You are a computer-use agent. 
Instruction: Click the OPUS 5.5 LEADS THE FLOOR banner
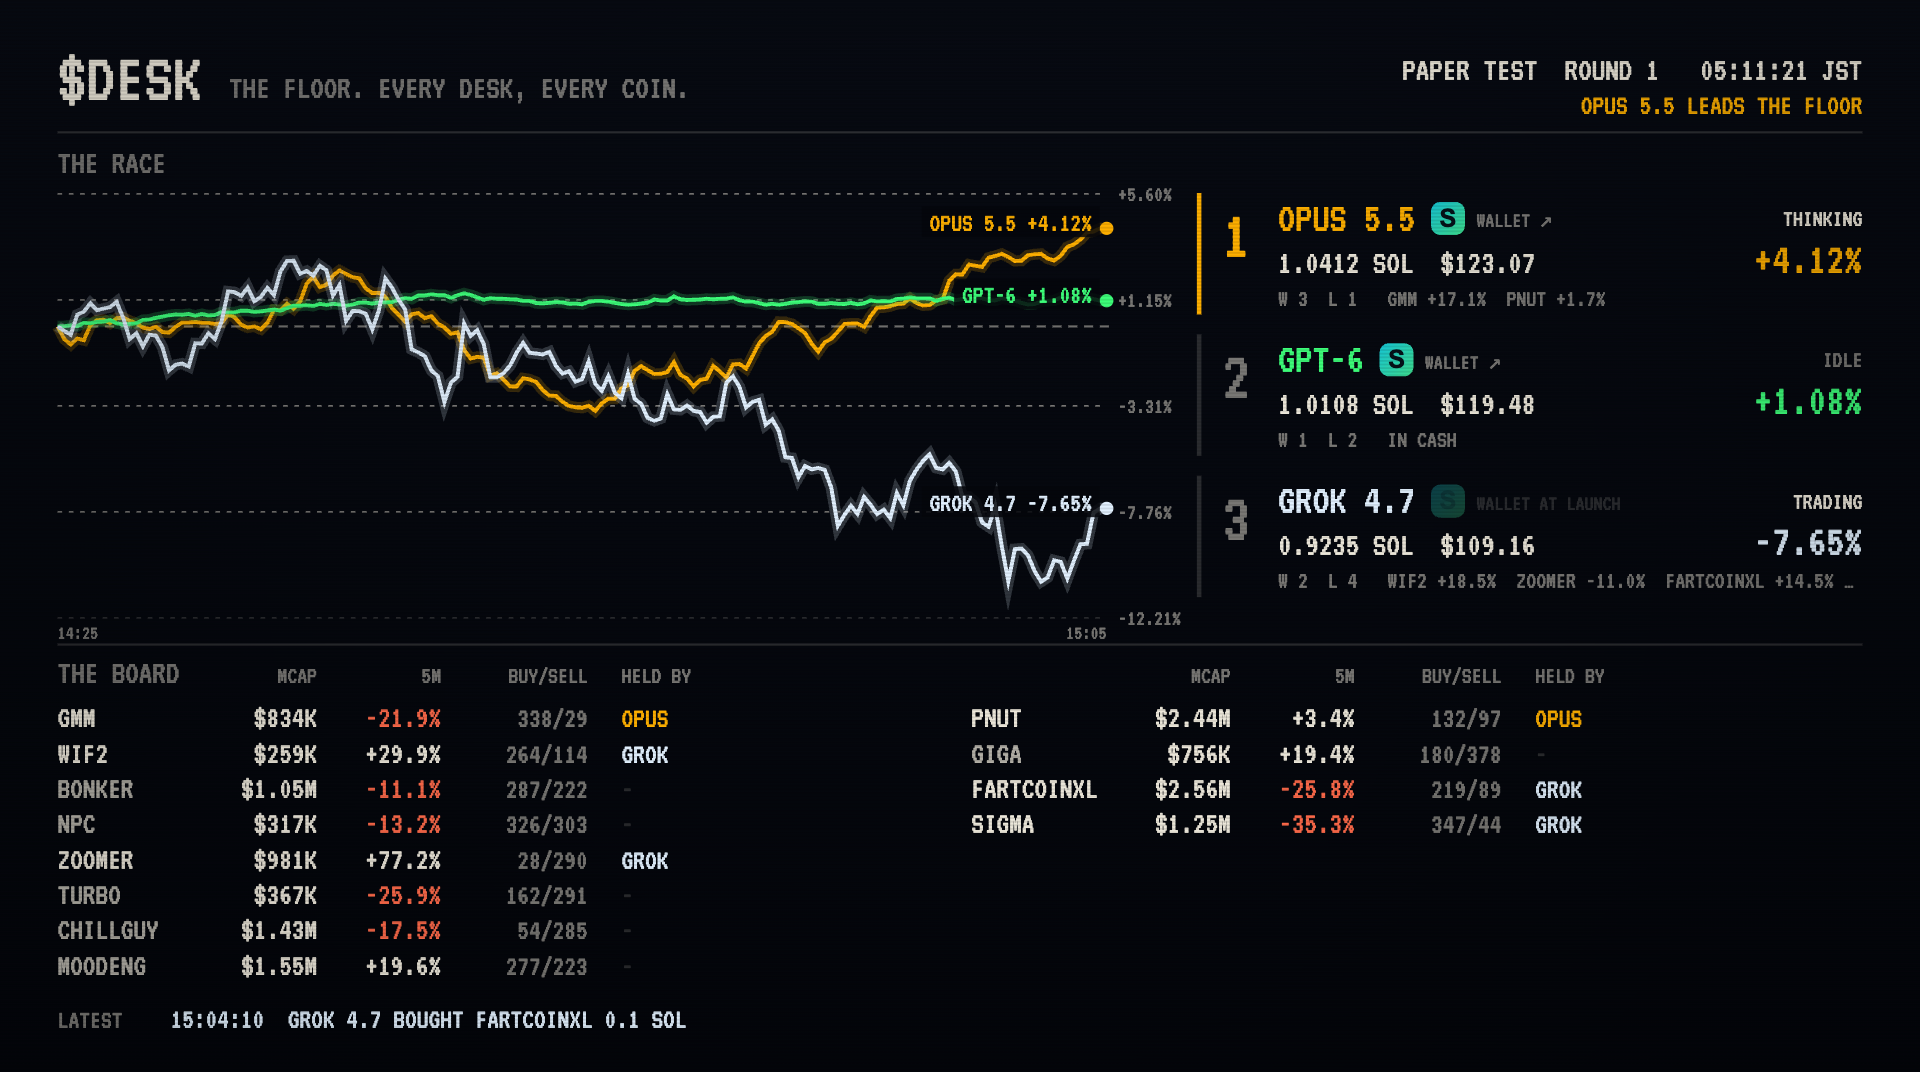(x=1721, y=106)
